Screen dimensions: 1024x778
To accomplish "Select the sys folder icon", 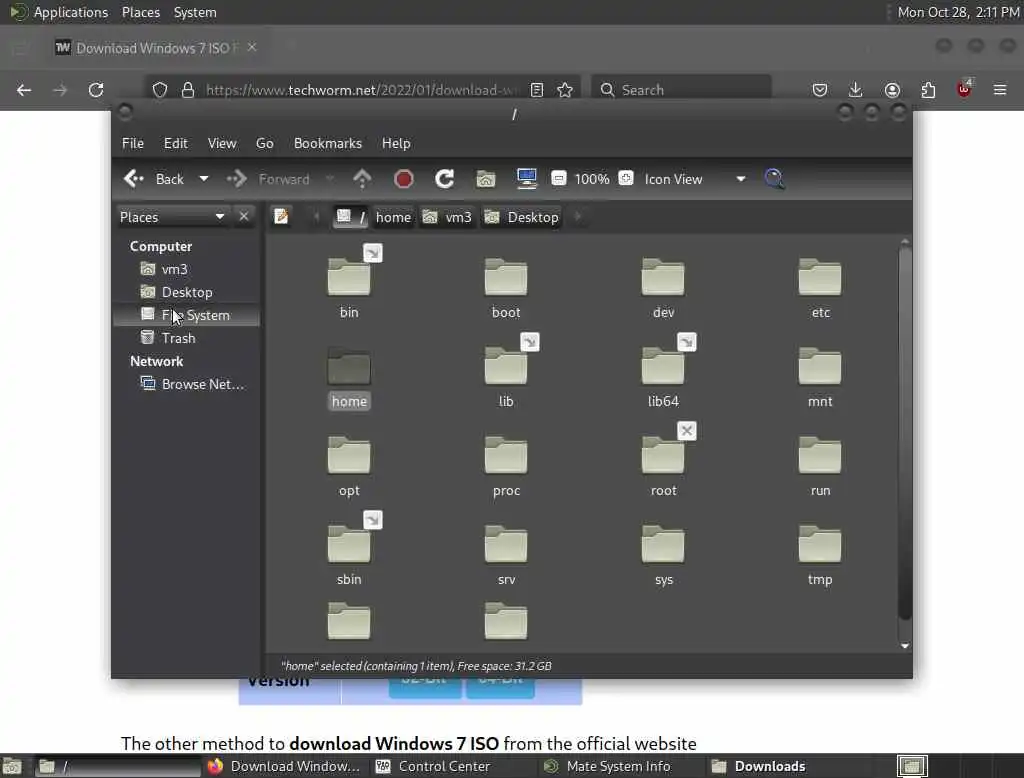I will 663,543.
